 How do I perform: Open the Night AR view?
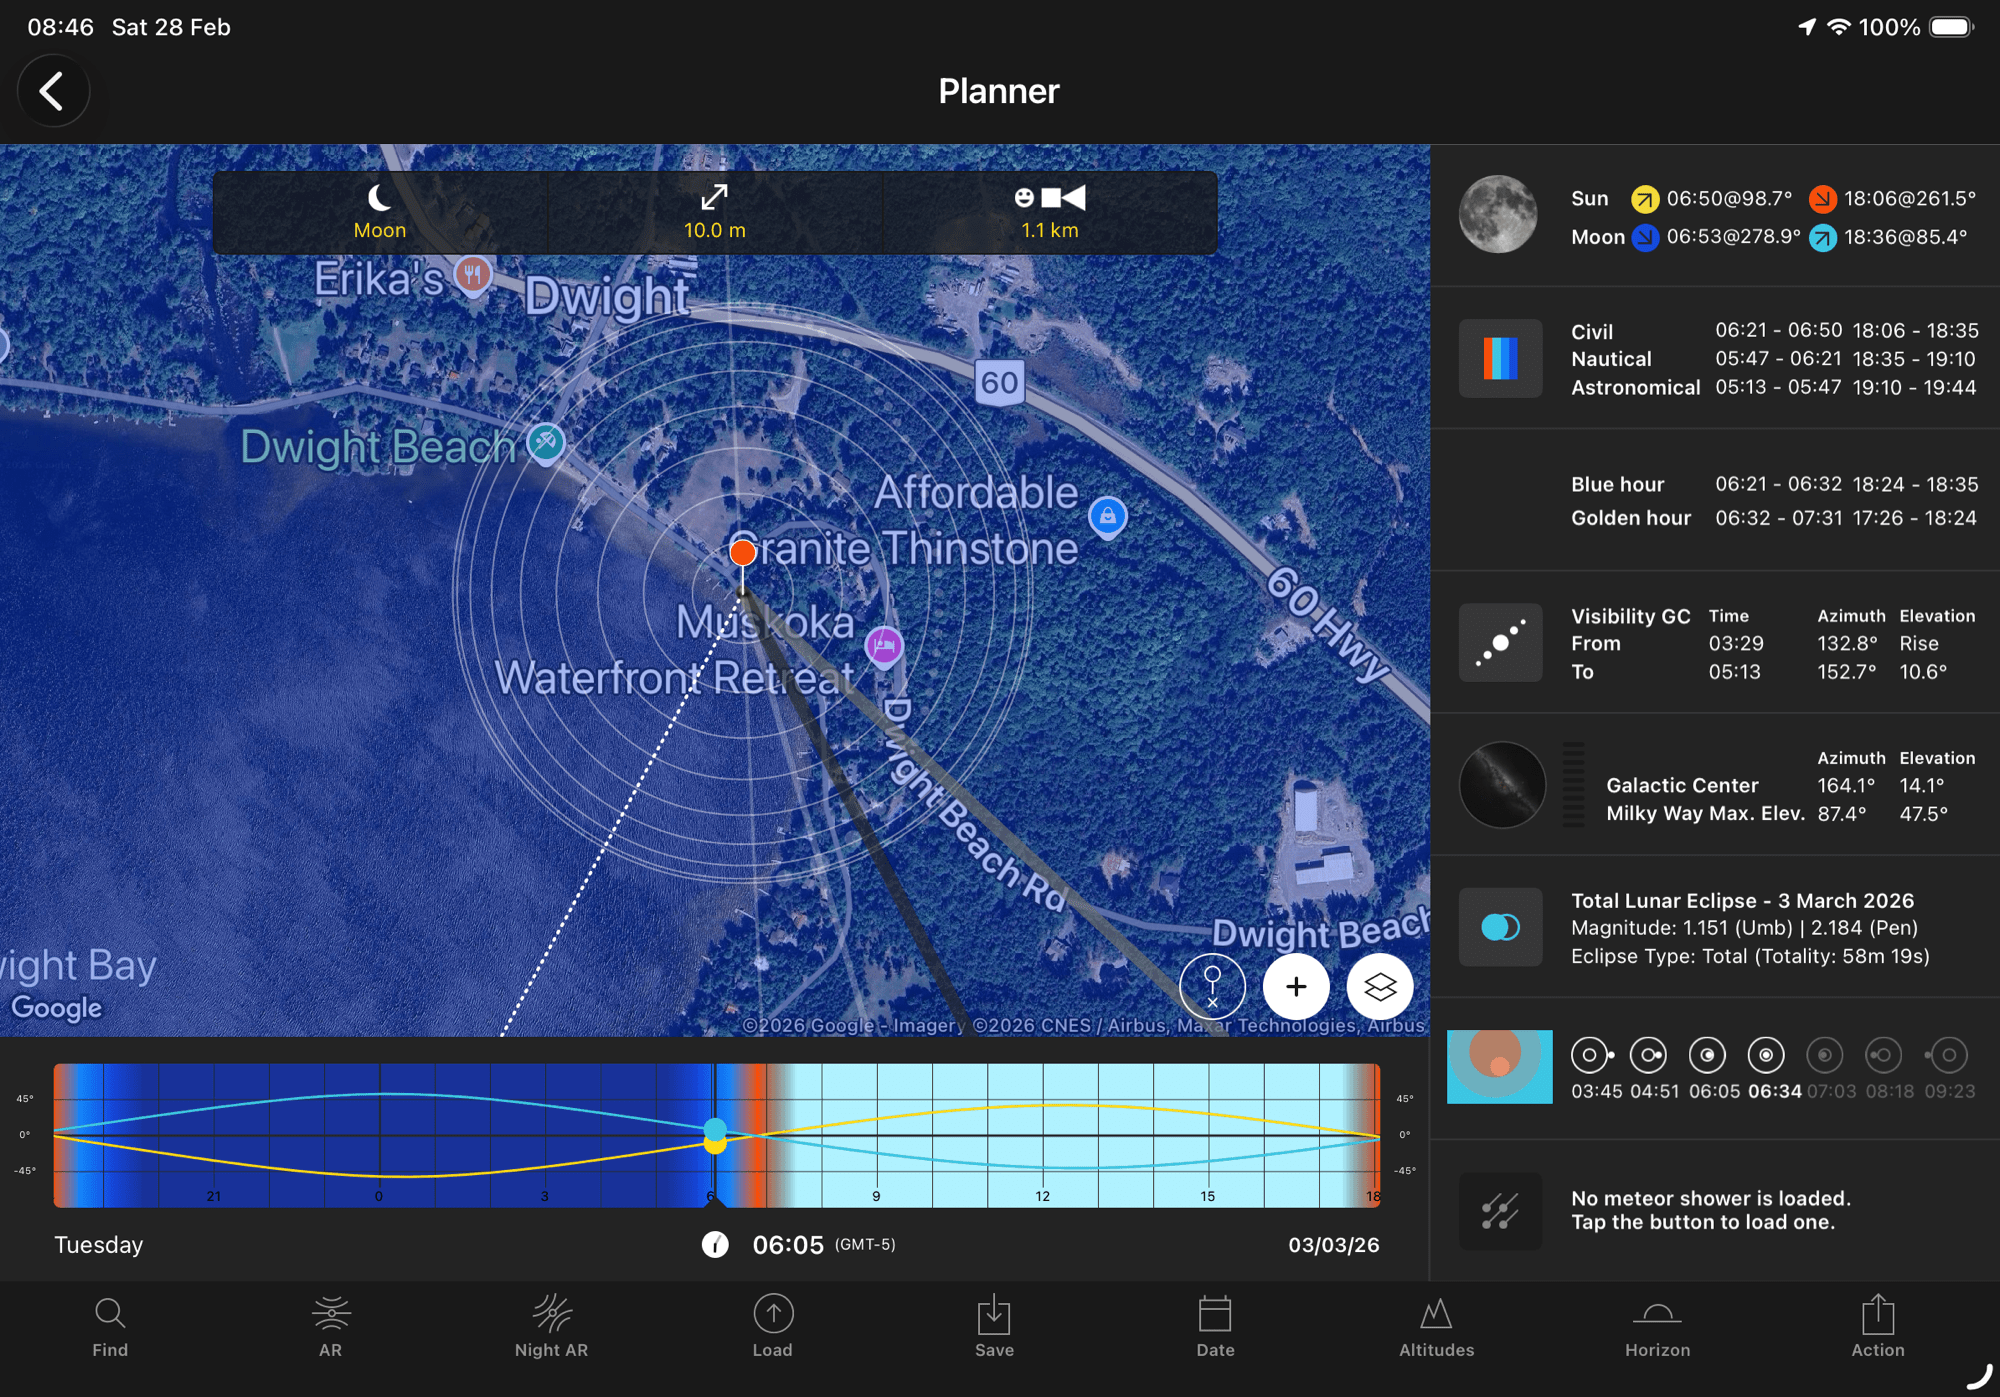click(x=551, y=1326)
